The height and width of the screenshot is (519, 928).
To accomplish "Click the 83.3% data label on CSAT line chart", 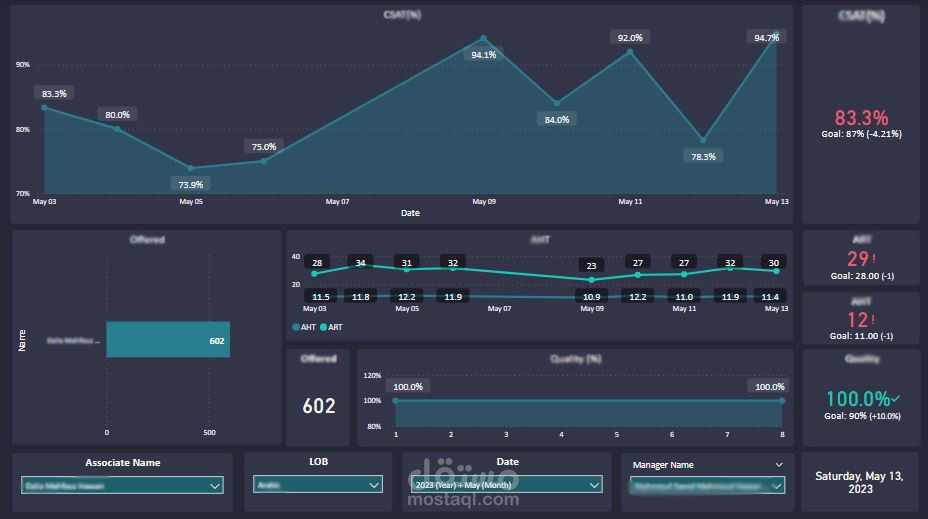I will (54, 94).
